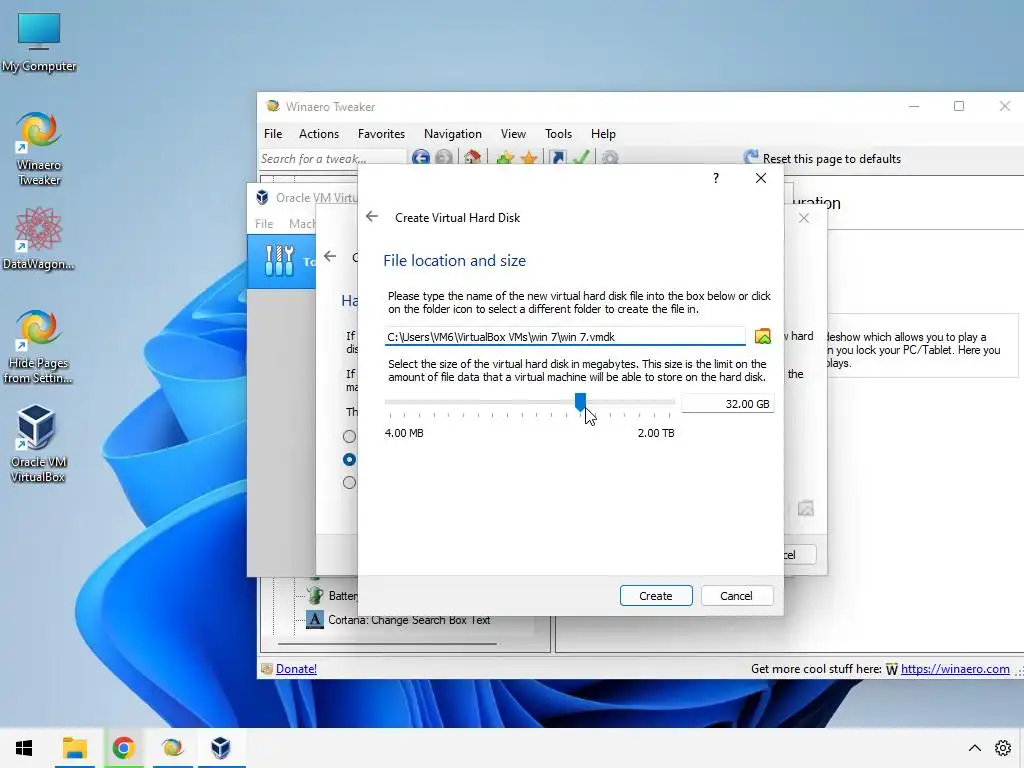Open File Explorer from taskbar
Screen dimensions: 1024x768
[x=74, y=748]
